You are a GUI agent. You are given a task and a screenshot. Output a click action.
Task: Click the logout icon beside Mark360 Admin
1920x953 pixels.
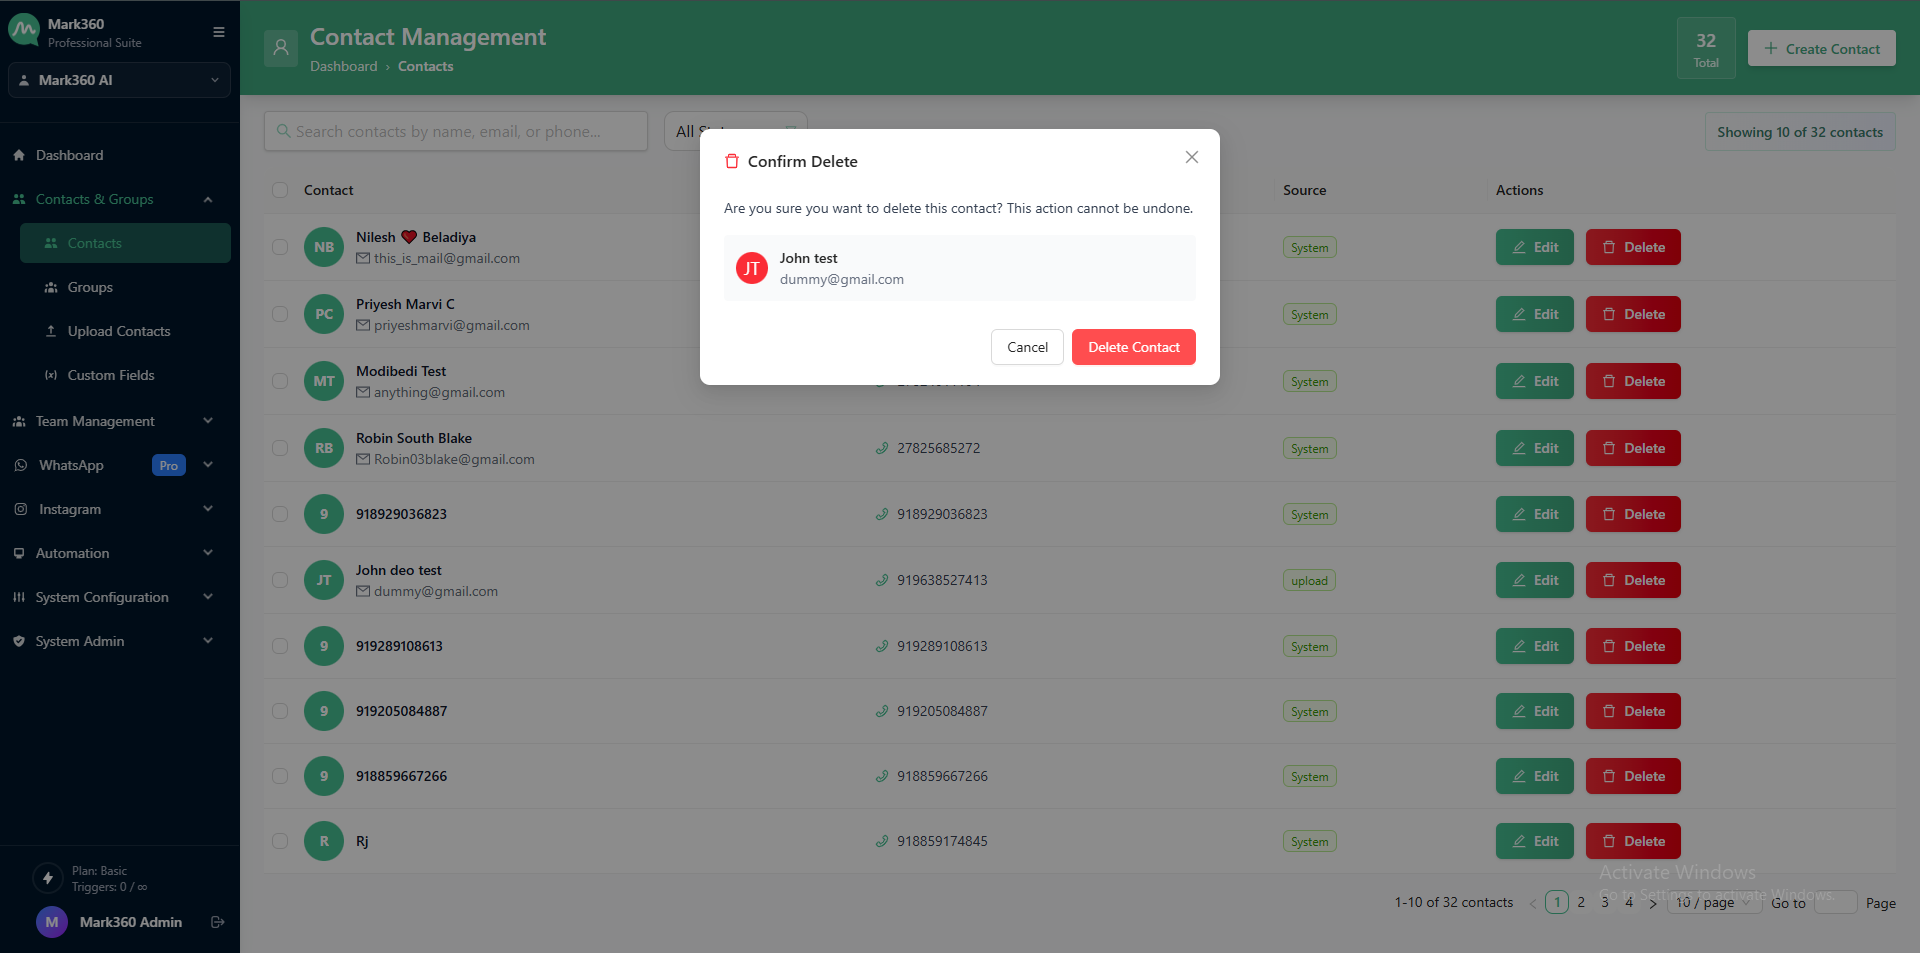[x=218, y=922]
